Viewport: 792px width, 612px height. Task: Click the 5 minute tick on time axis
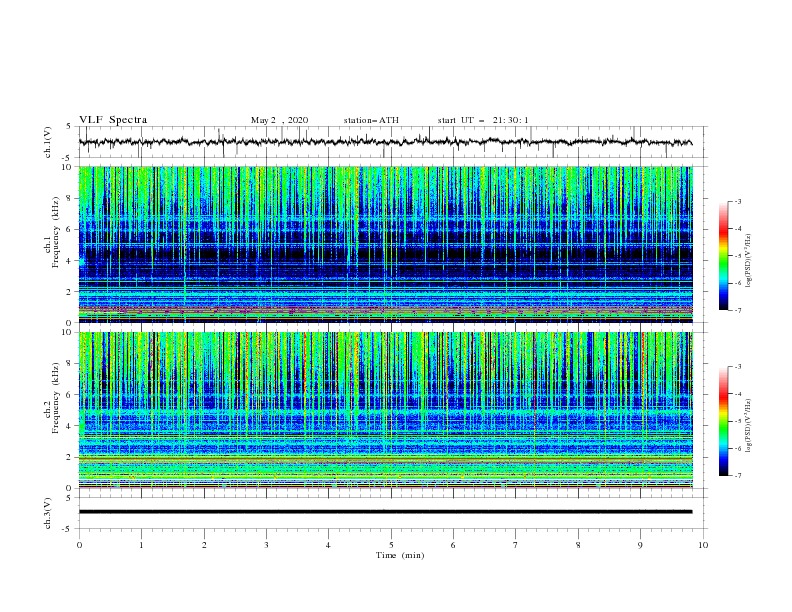(391, 545)
